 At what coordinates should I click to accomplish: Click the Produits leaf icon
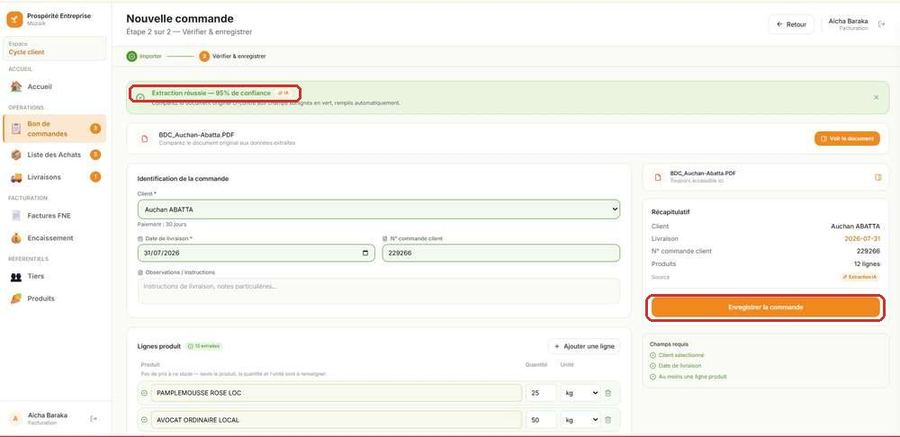pyautogui.click(x=16, y=299)
